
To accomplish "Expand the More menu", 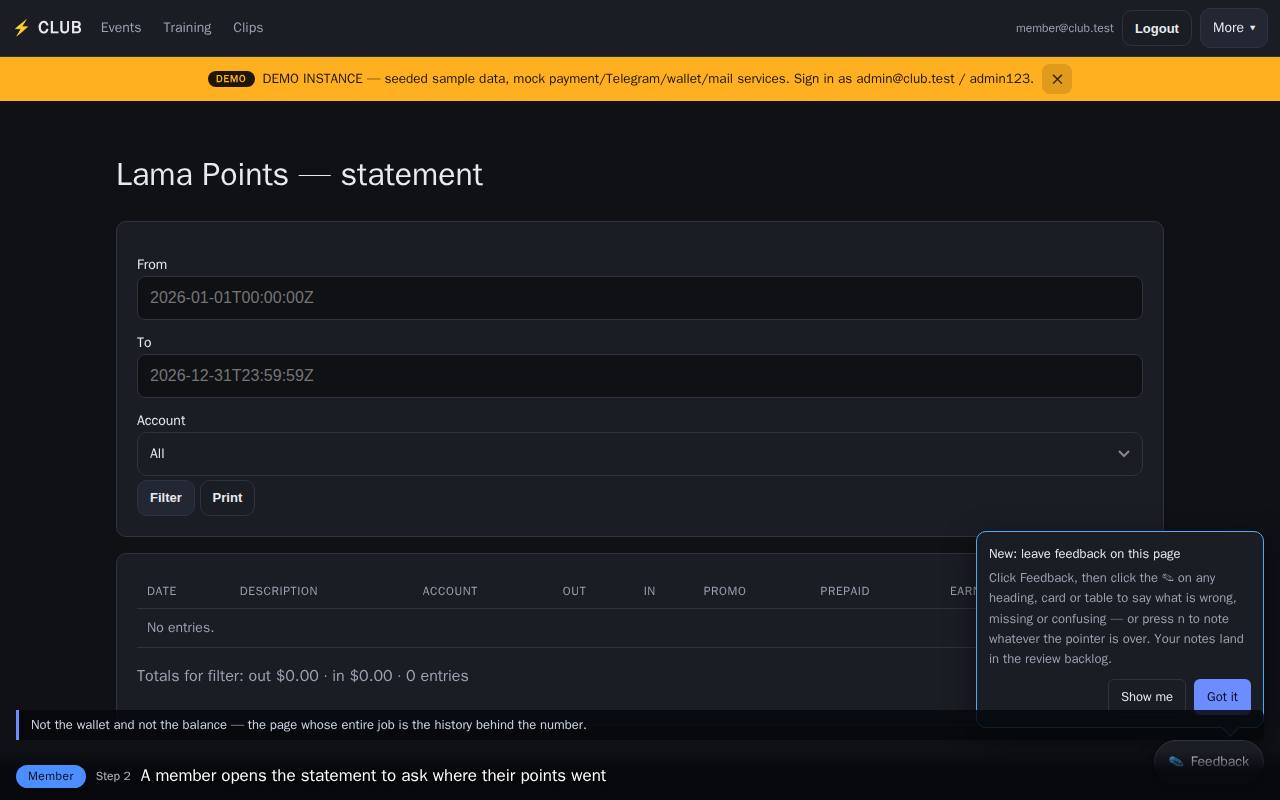I will click(1234, 28).
